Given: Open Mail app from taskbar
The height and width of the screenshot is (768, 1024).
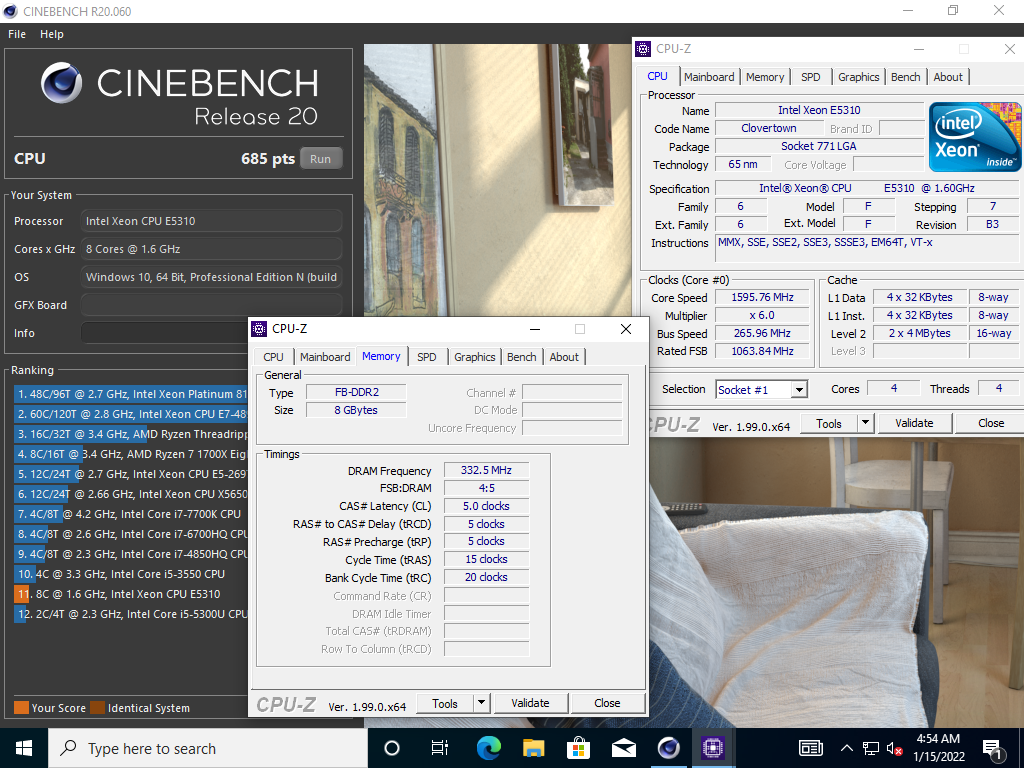Looking at the screenshot, I should click(624, 748).
